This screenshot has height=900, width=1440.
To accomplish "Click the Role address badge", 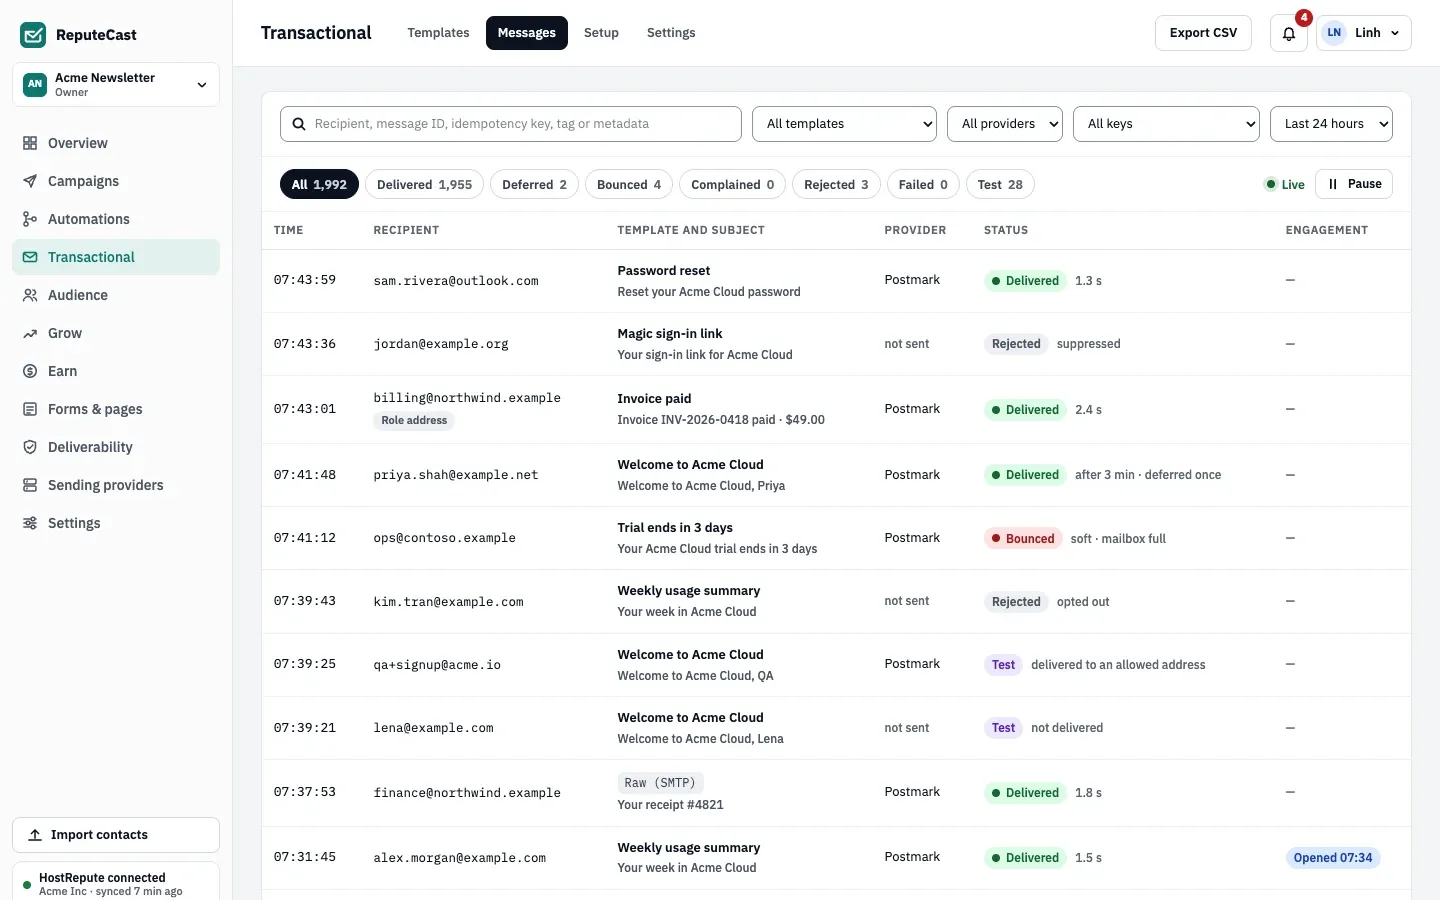I will 414,421.
